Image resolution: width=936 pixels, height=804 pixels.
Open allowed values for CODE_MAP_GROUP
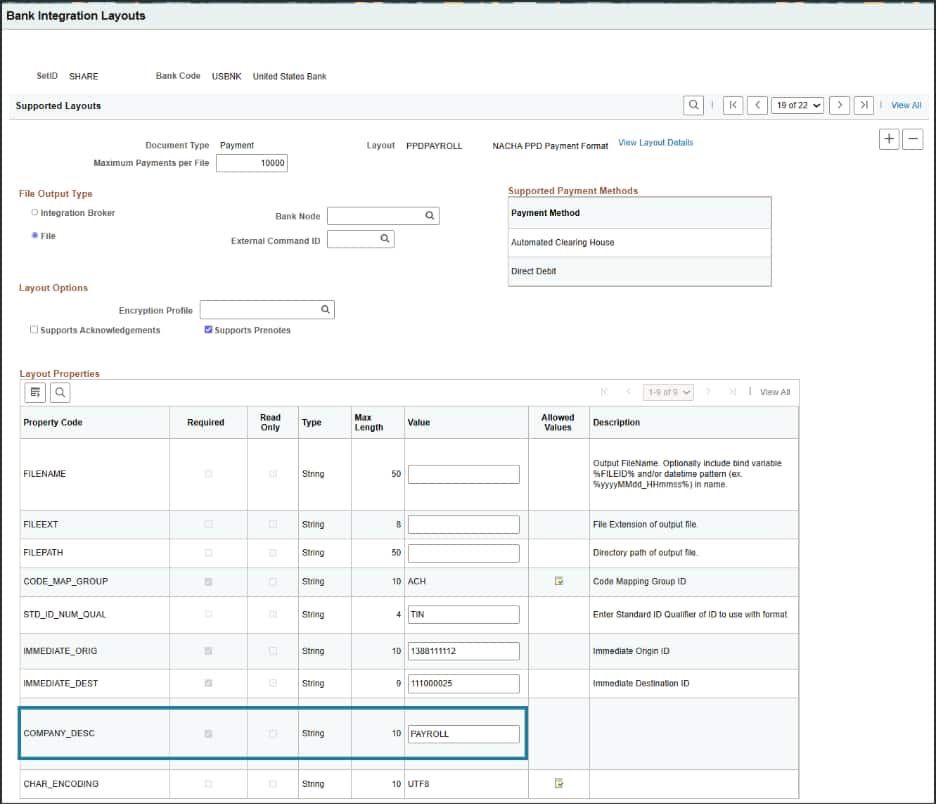click(x=559, y=581)
